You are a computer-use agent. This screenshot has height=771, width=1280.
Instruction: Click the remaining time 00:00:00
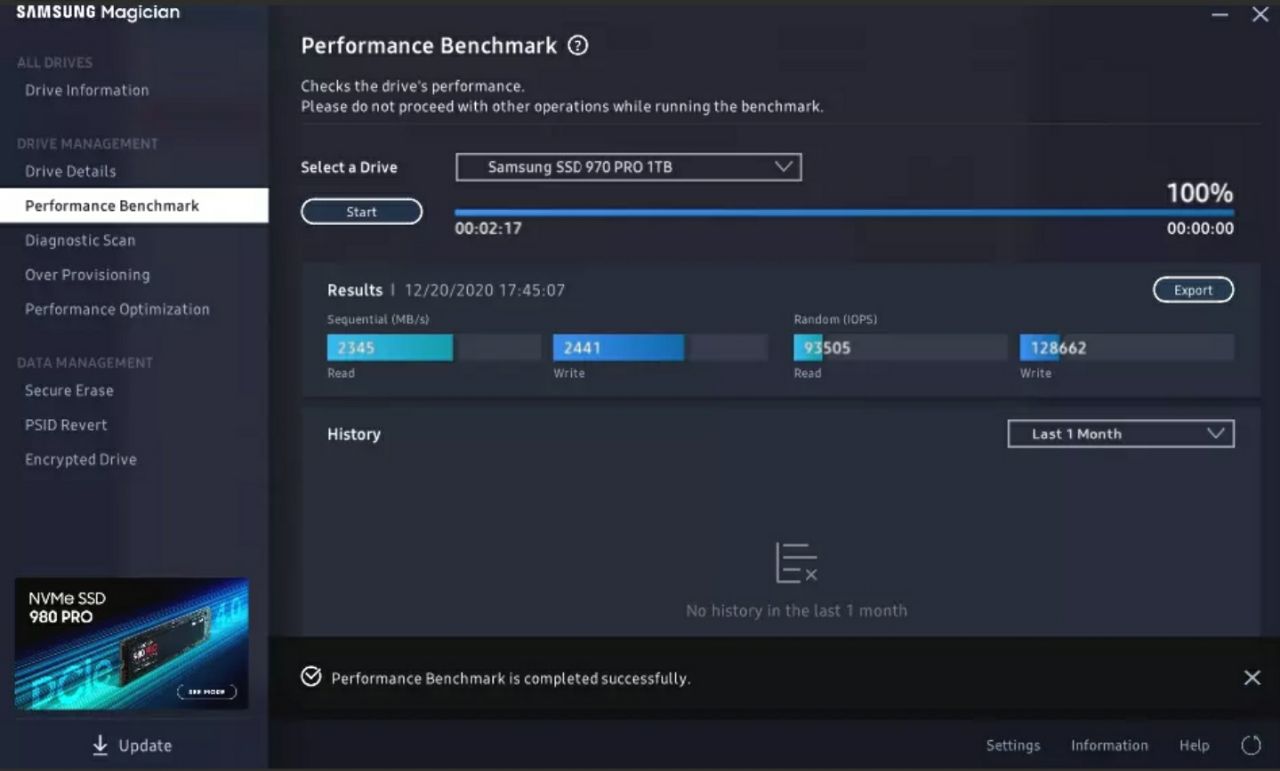[x=1200, y=228]
